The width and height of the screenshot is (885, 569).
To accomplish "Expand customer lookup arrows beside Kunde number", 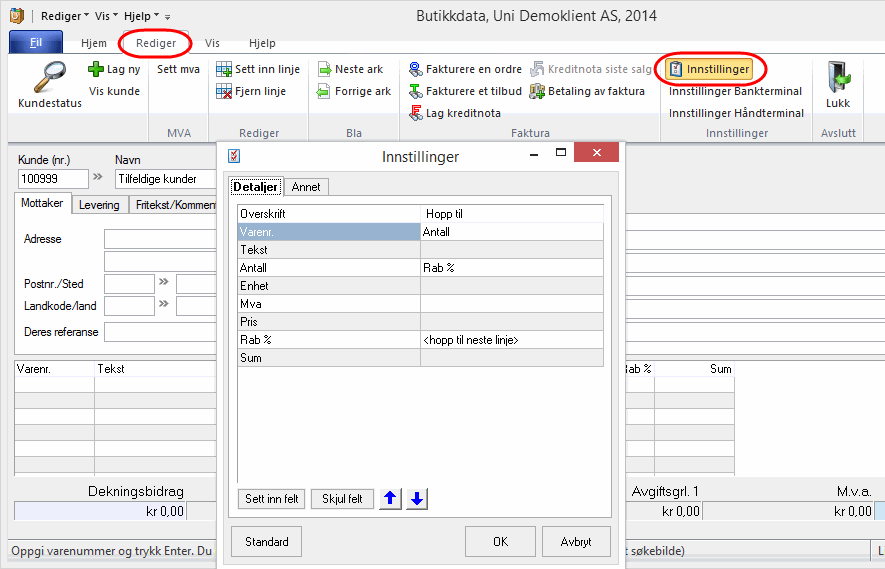I will coord(98,178).
